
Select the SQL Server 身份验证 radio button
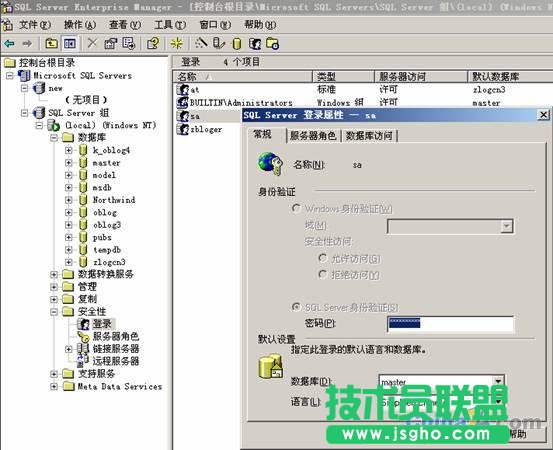click(296, 307)
